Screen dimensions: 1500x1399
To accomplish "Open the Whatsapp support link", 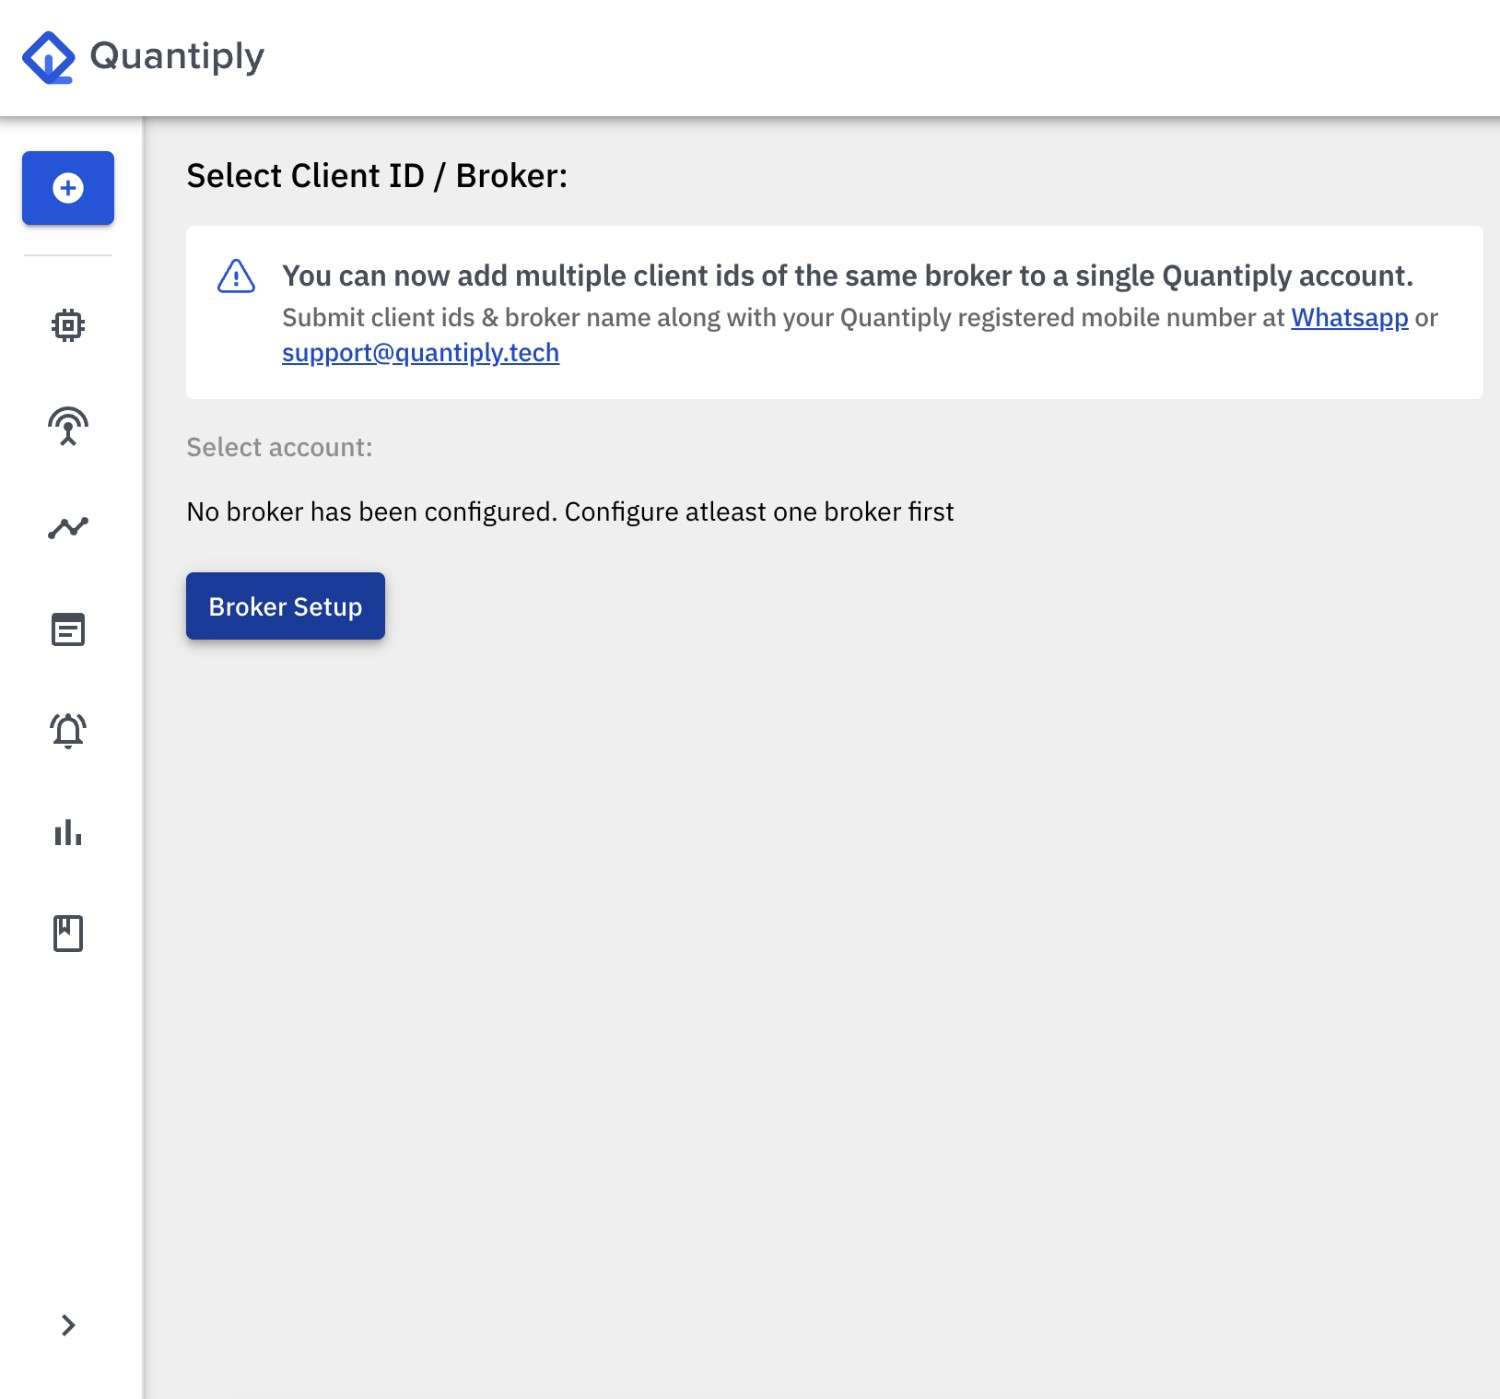I will coord(1349,318).
